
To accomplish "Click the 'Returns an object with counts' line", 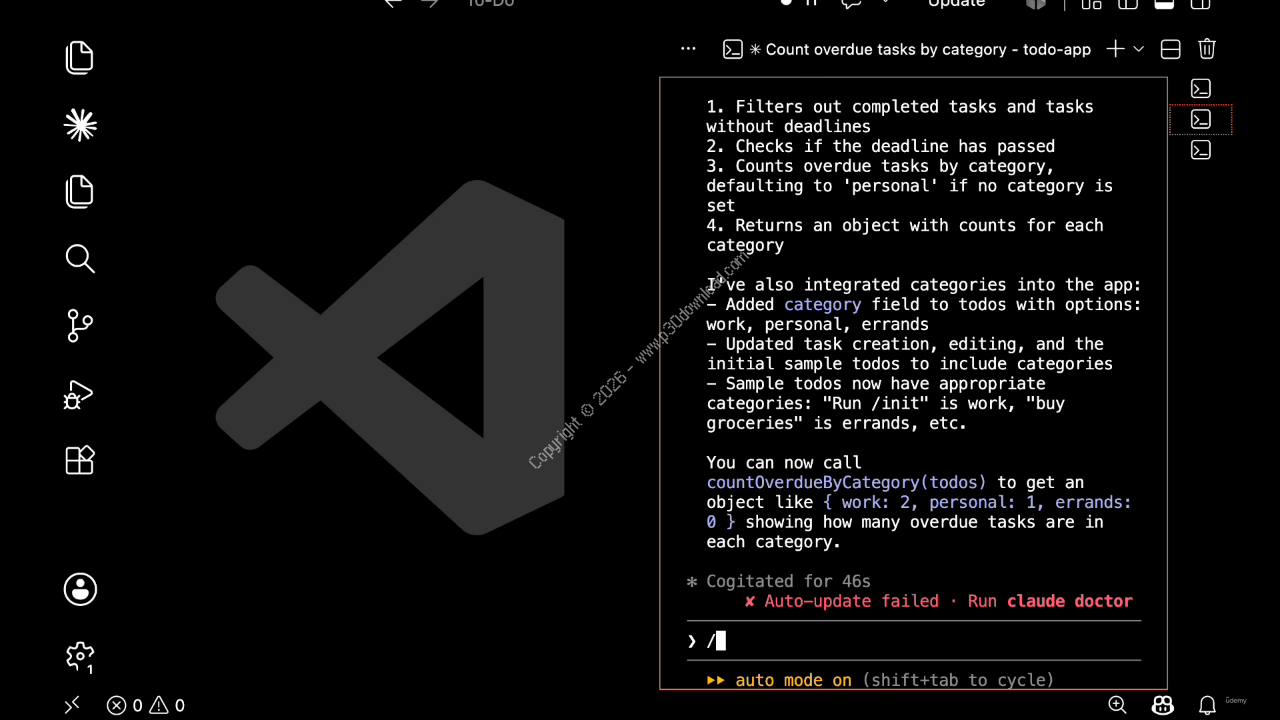I will tap(905, 225).
